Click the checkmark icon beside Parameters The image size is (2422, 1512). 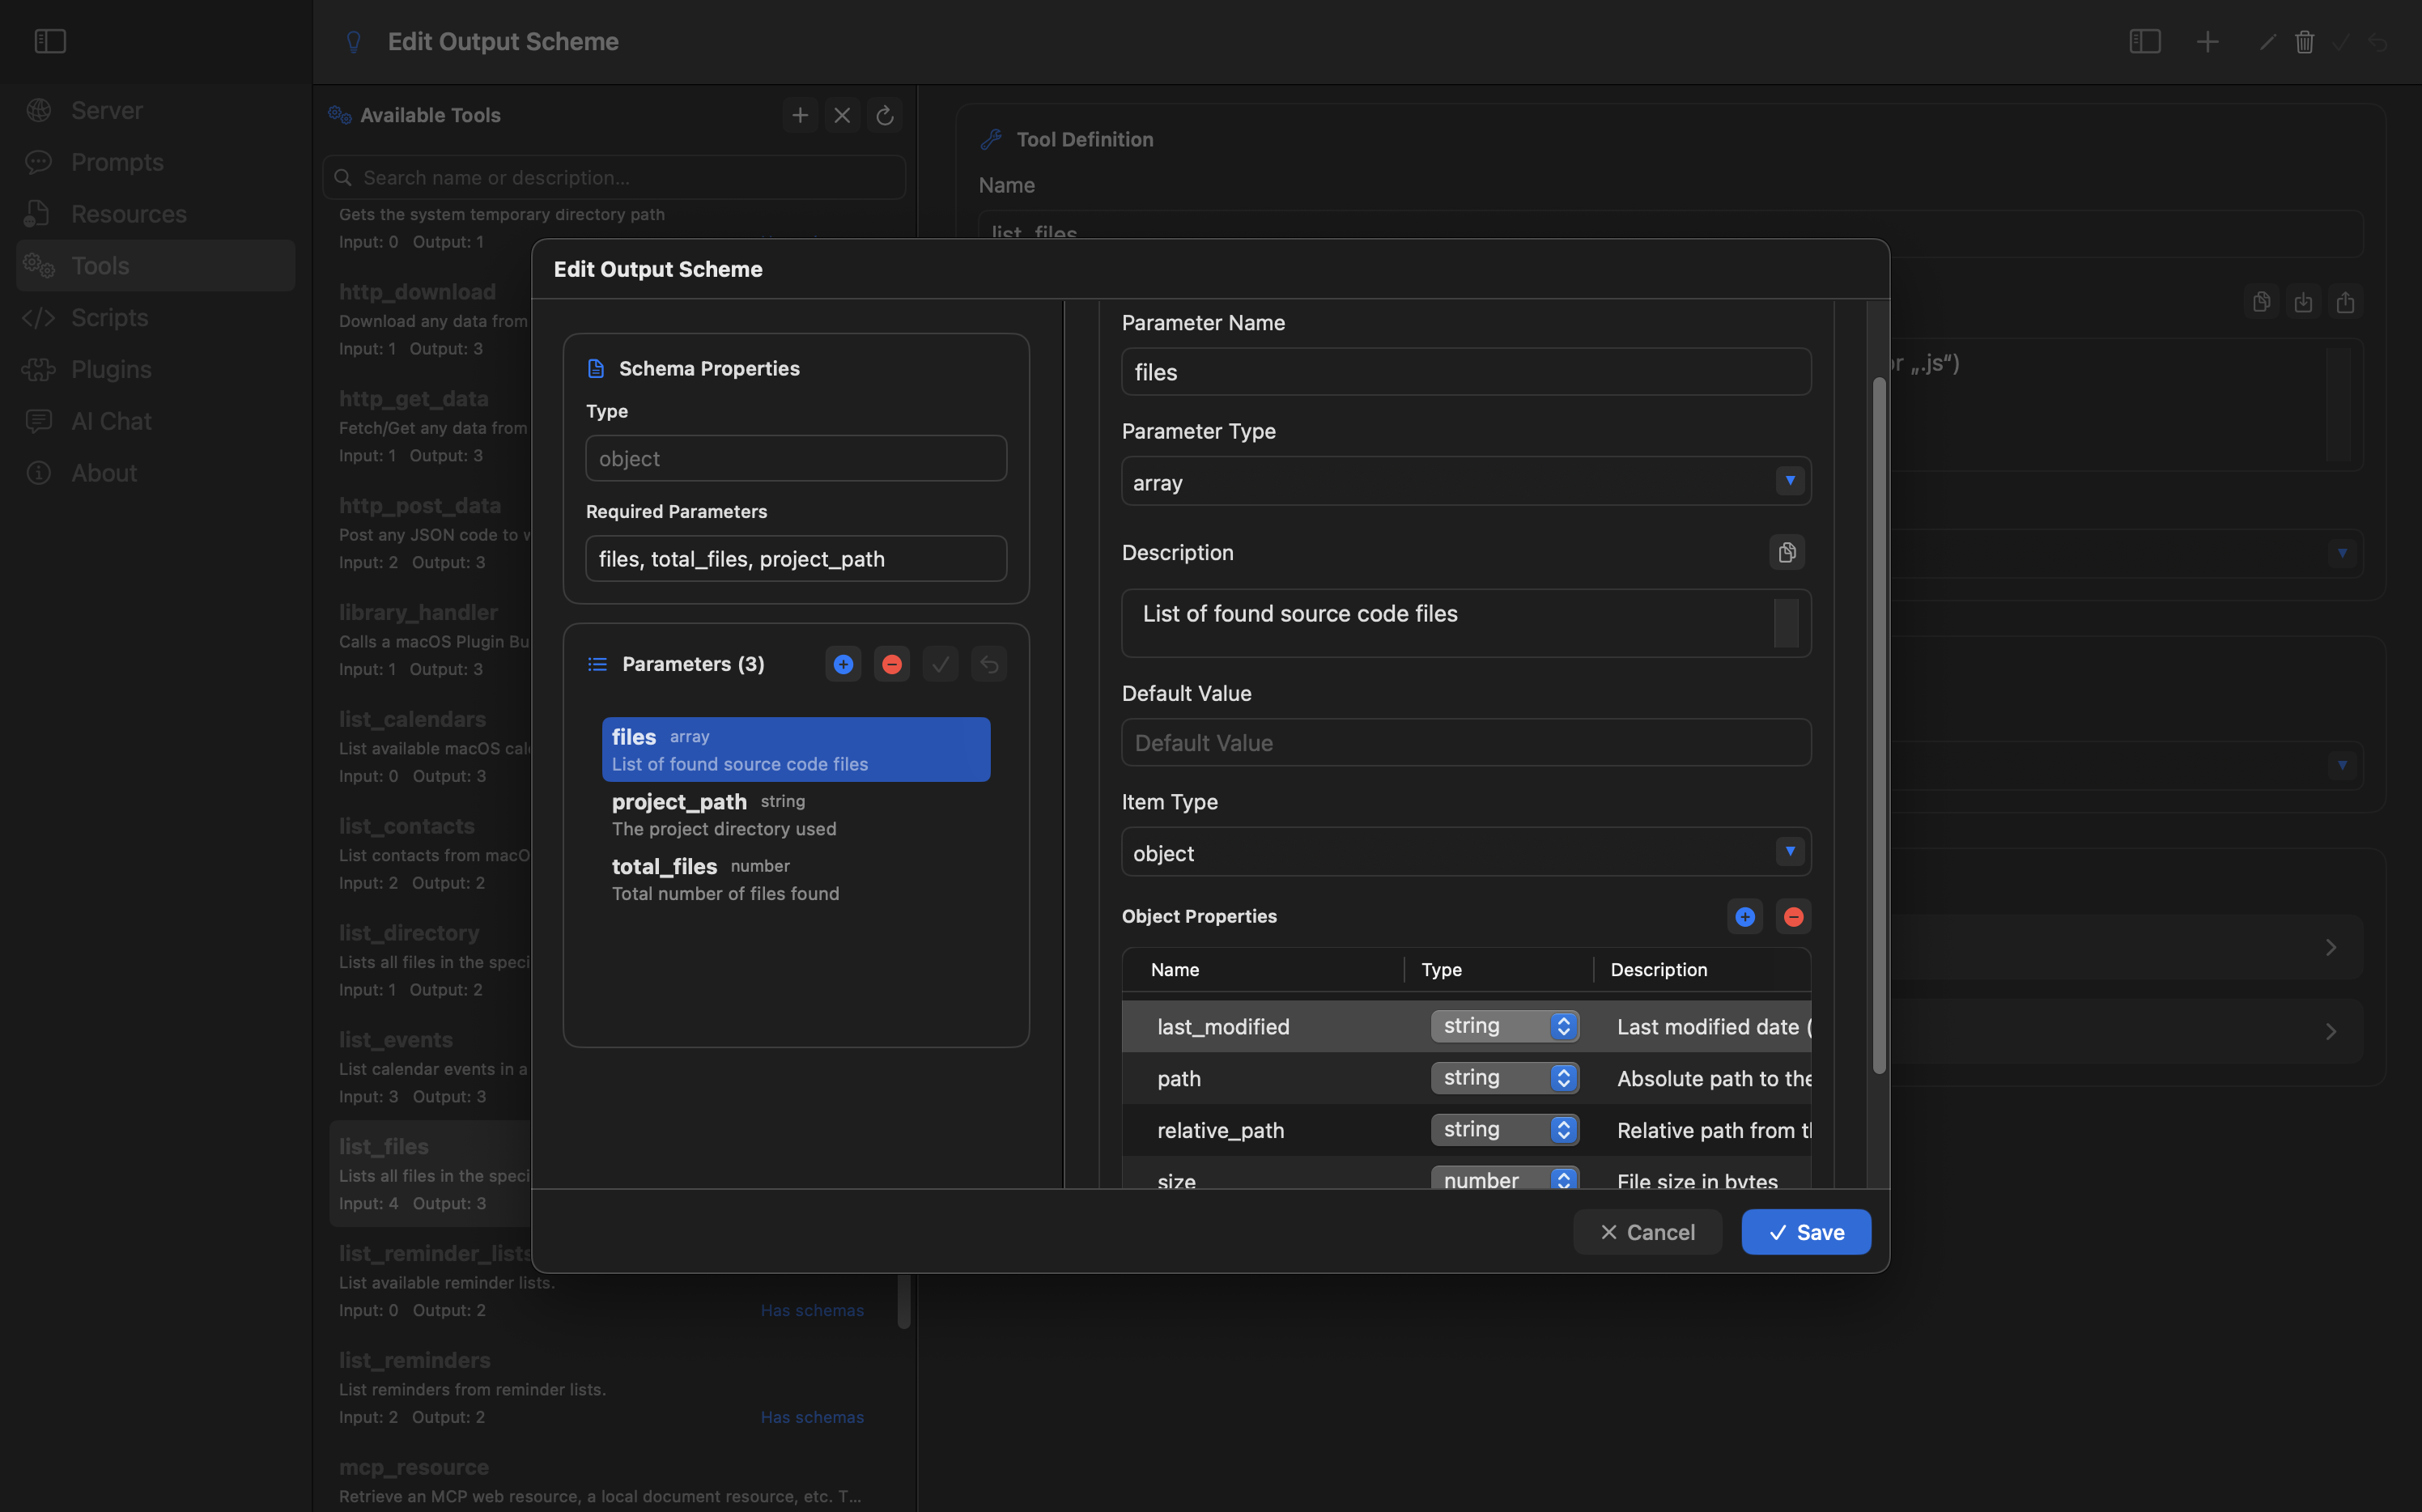940,664
